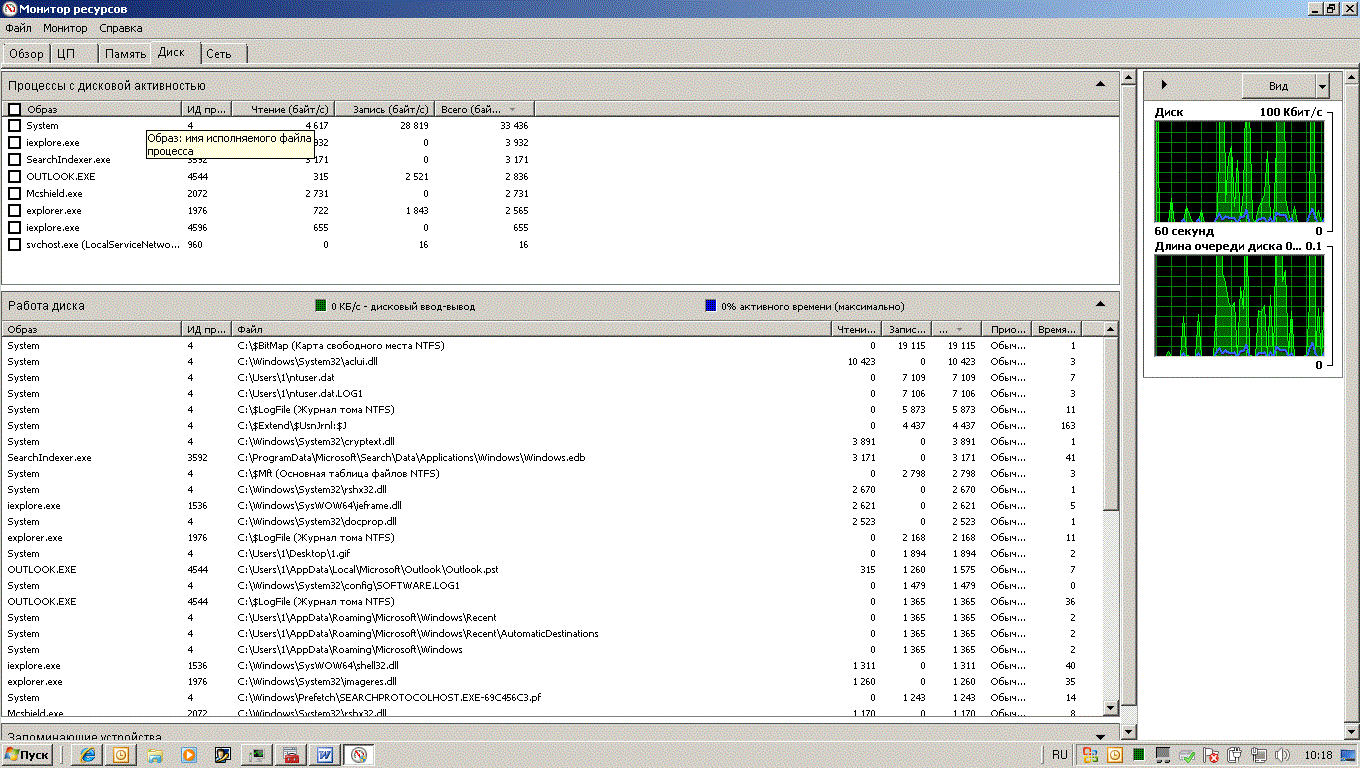Select all processes via the Образ header checkbox
This screenshot has width=1360, height=769.
14,109
